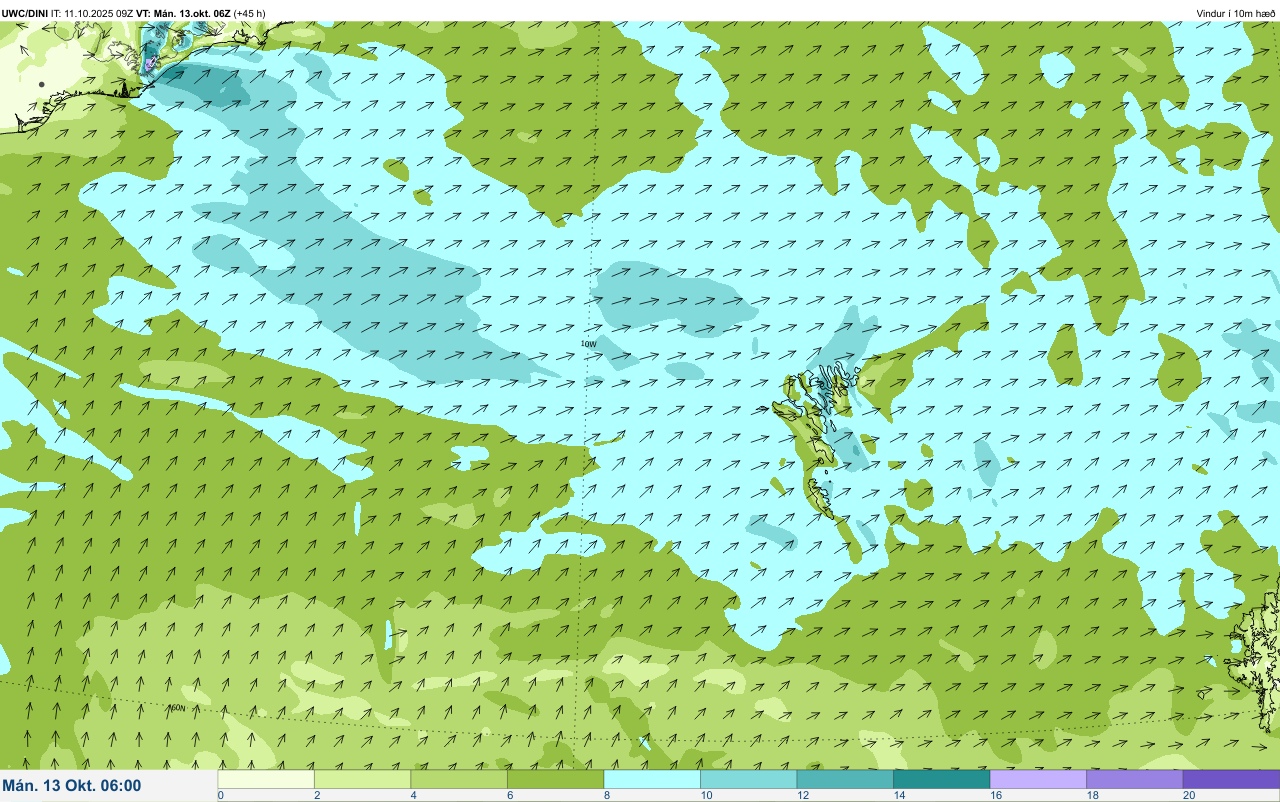1280x802 pixels.
Task: Click the pale yellow 0–2 legend swatch
Action: [x=266, y=779]
